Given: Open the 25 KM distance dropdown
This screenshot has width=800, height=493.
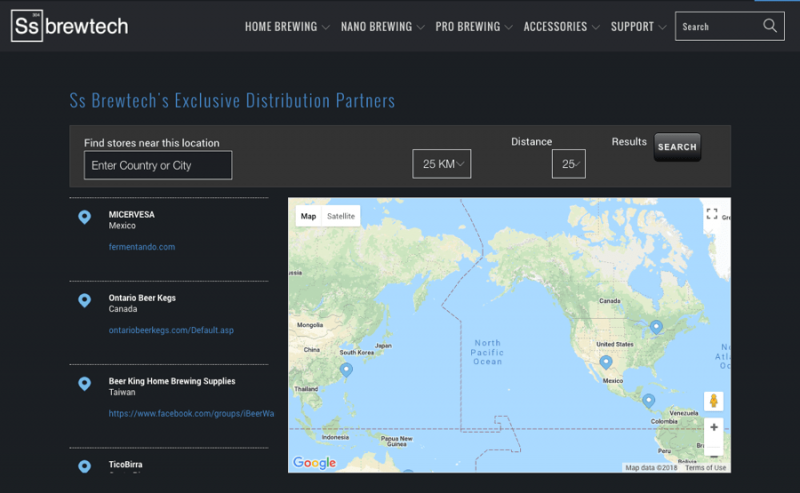Looking at the screenshot, I should [x=442, y=164].
